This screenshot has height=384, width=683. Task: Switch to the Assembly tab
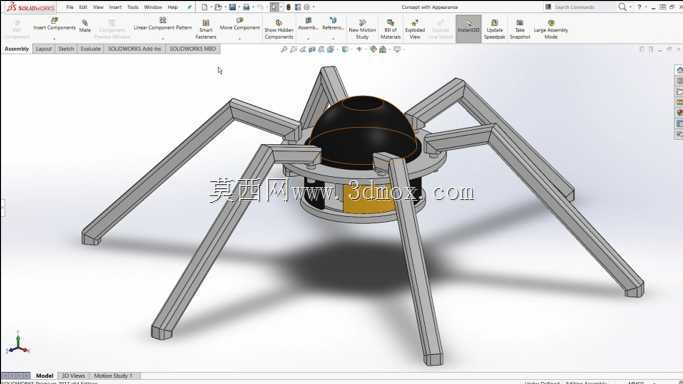click(x=17, y=49)
